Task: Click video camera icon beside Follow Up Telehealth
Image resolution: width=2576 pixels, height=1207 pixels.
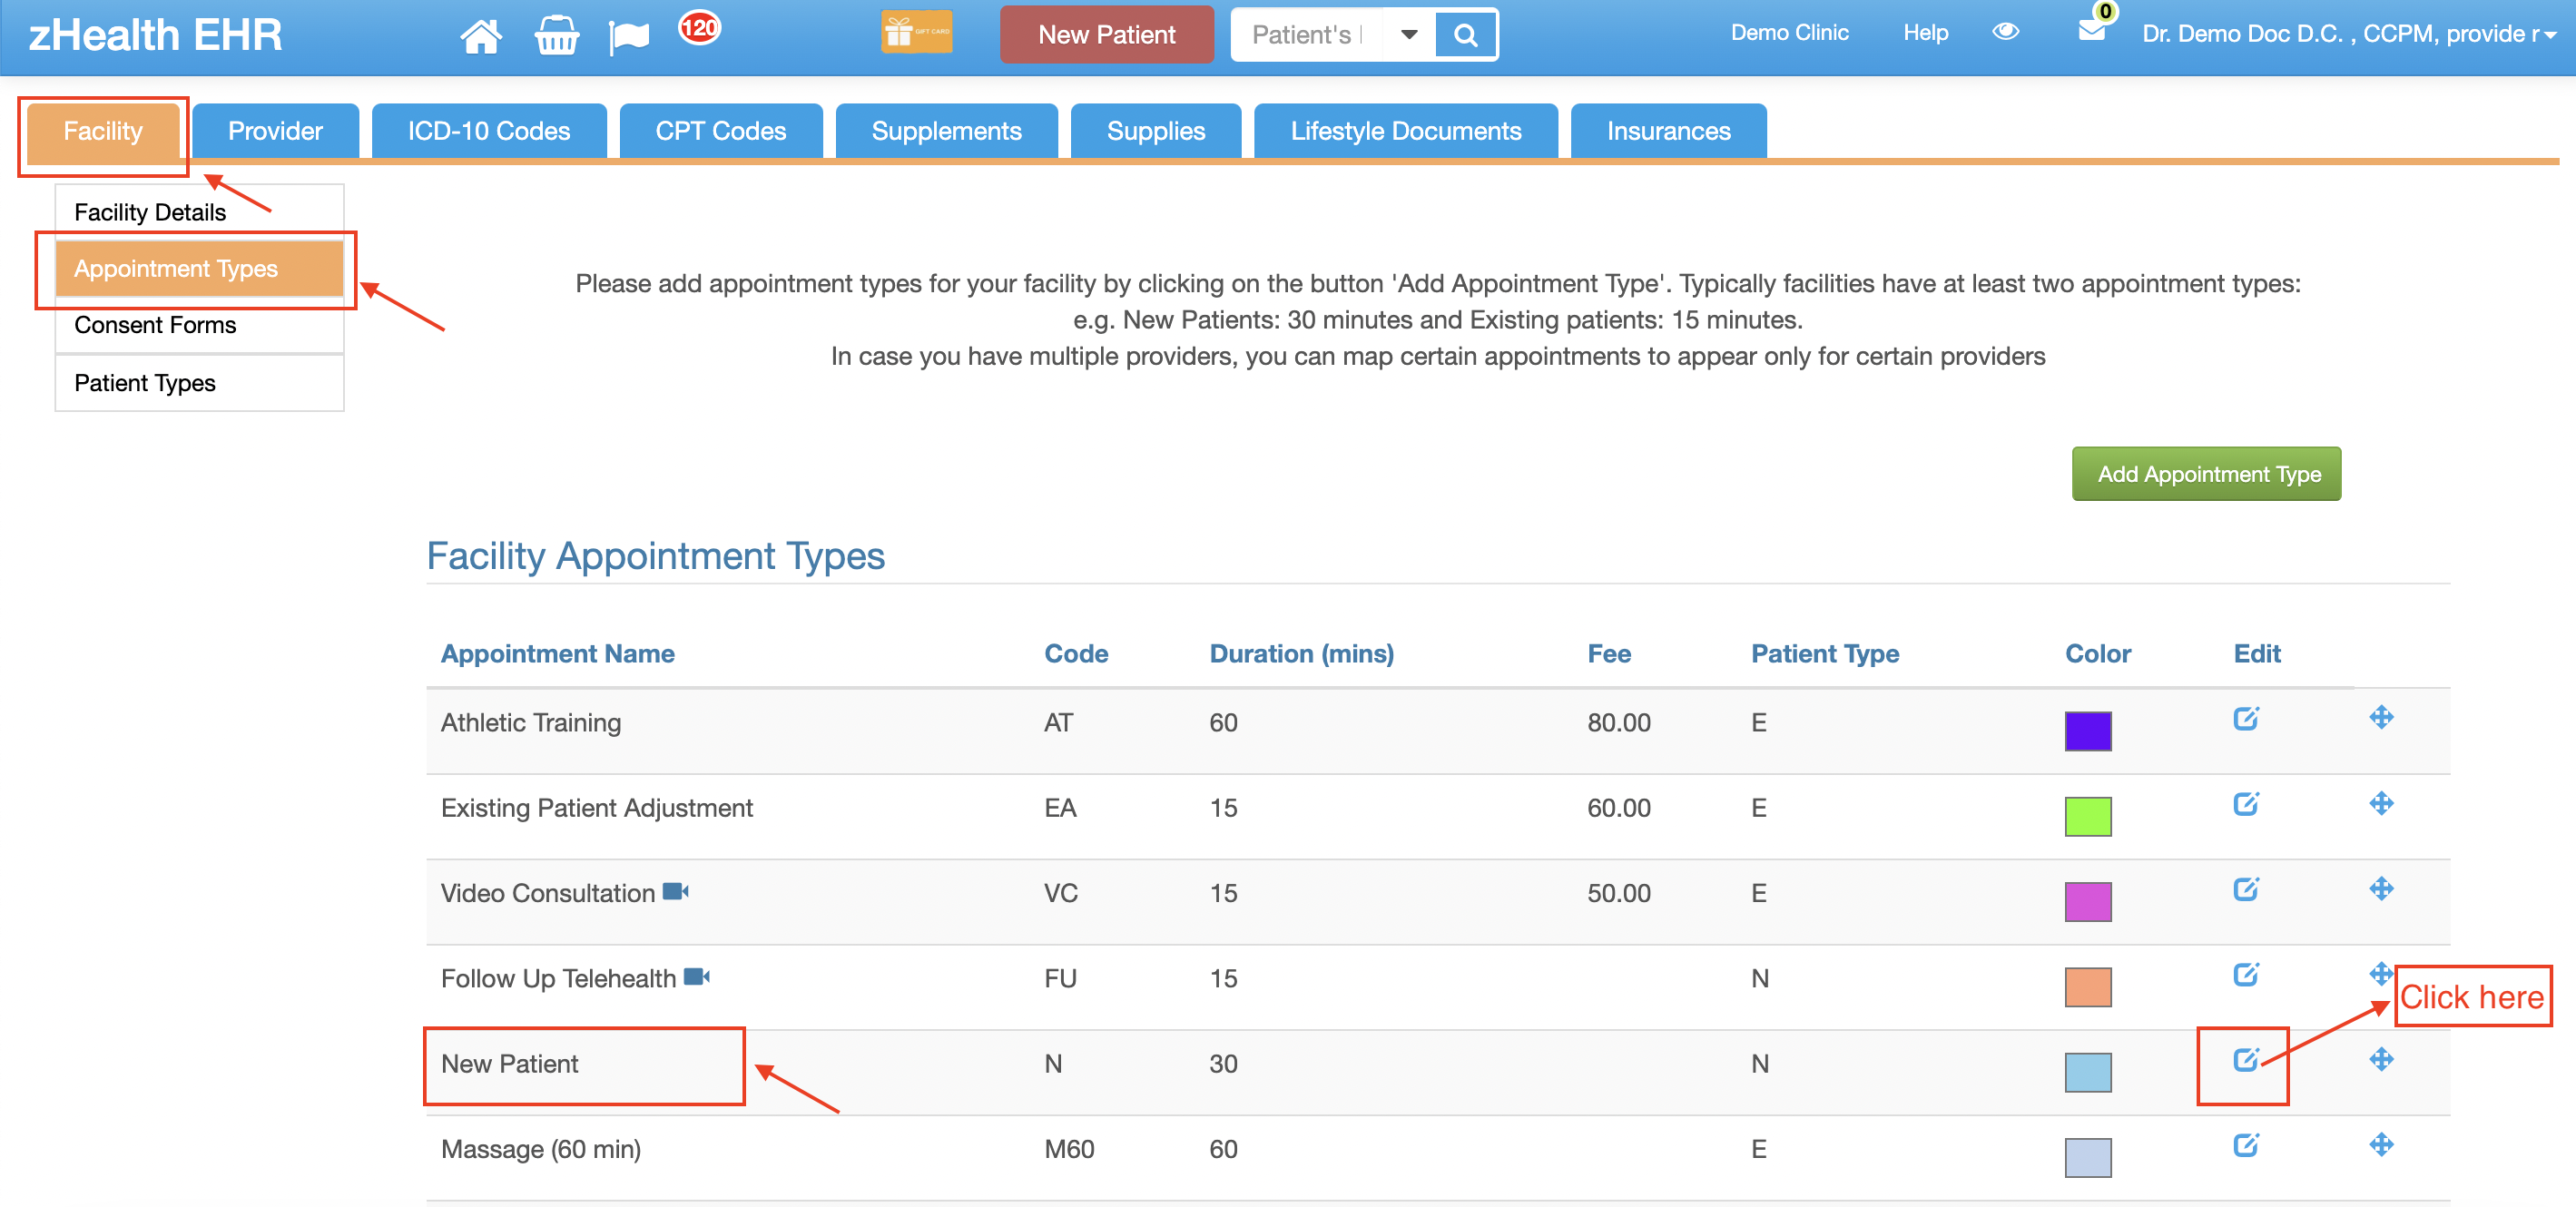Action: [697, 977]
